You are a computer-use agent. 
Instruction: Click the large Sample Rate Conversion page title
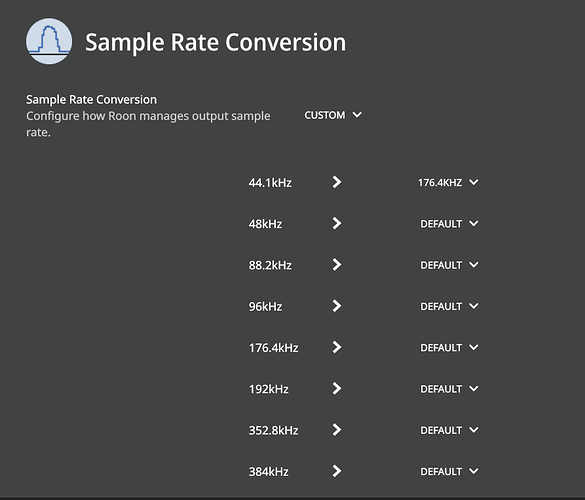pos(216,42)
